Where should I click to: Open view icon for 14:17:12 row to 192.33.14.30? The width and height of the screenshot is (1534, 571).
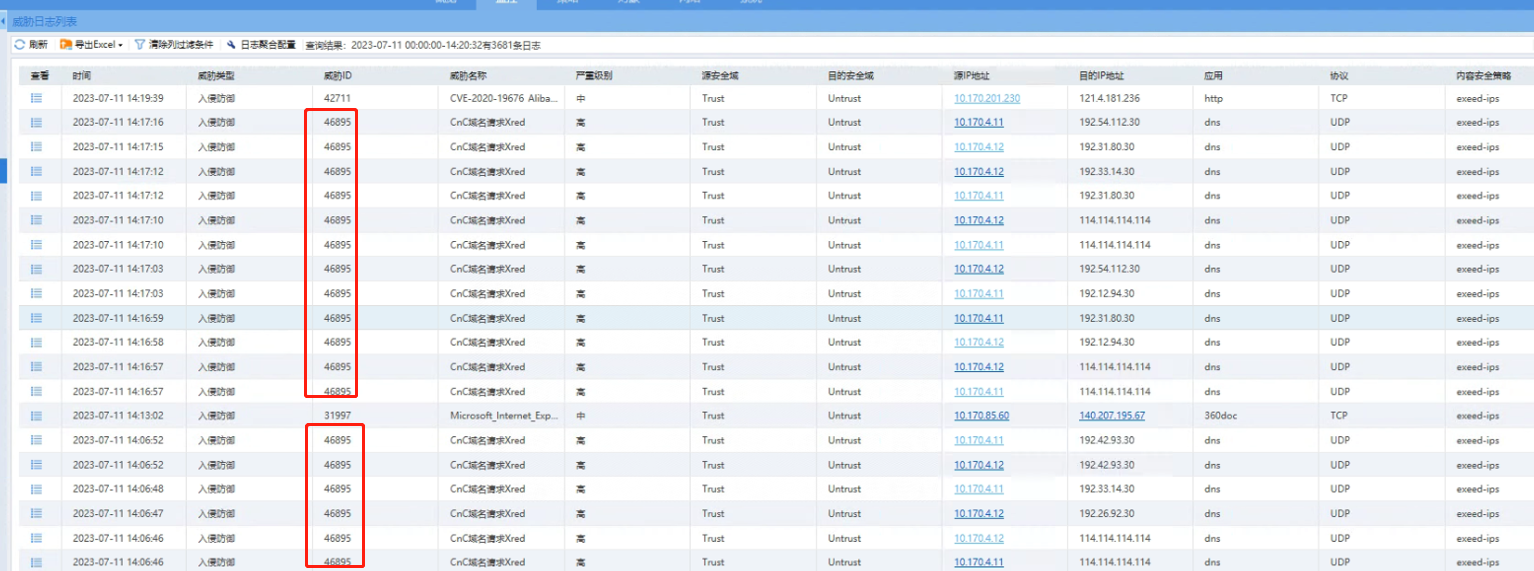(x=36, y=171)
